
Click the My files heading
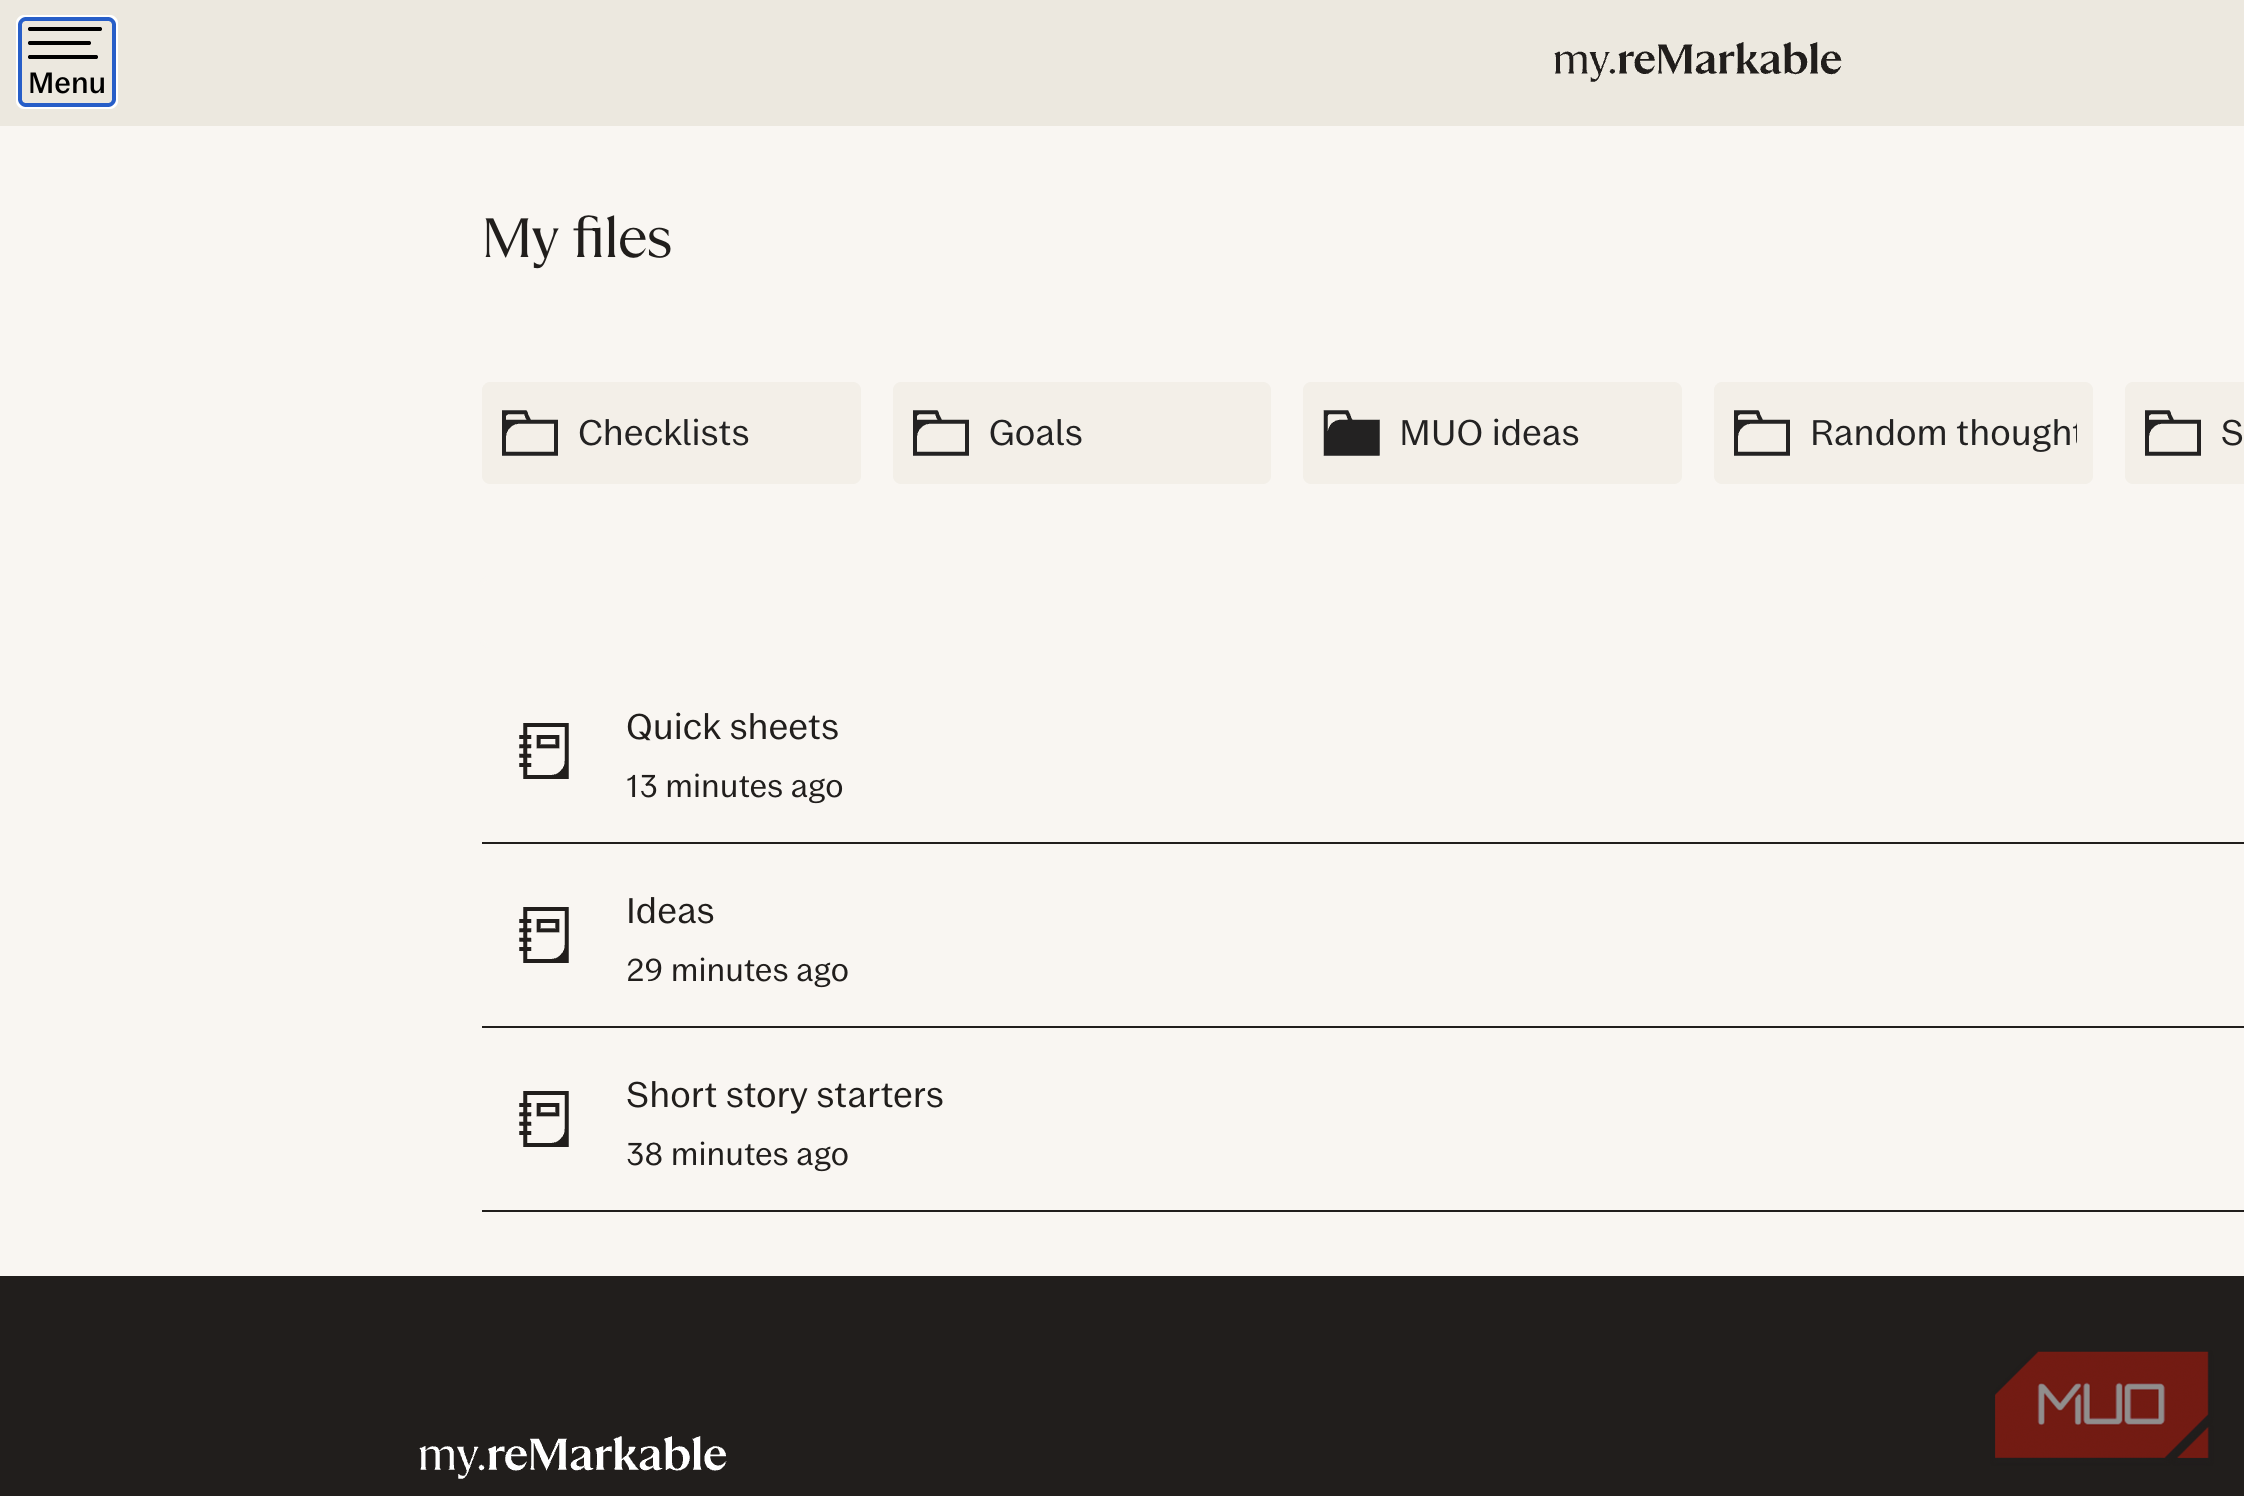[x=577, y=238]
